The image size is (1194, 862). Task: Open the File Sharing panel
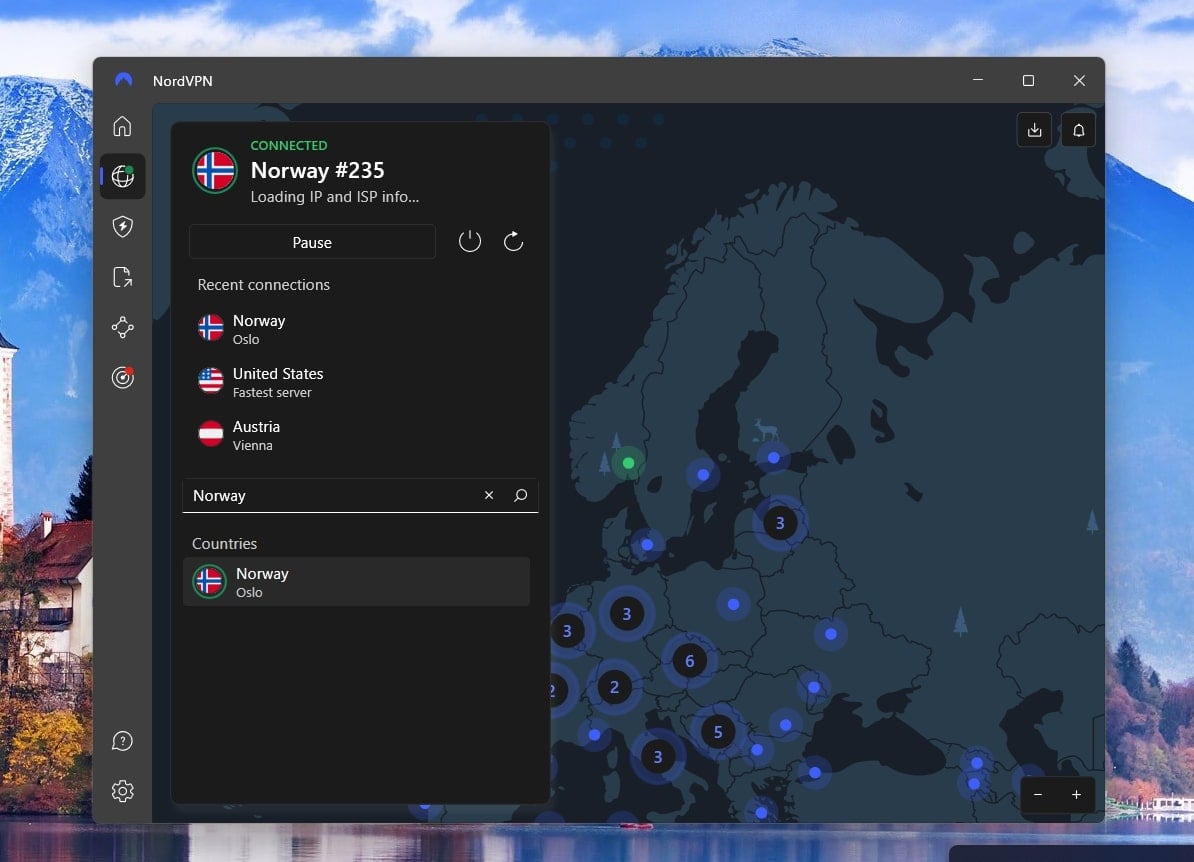[x=122, y=277]
